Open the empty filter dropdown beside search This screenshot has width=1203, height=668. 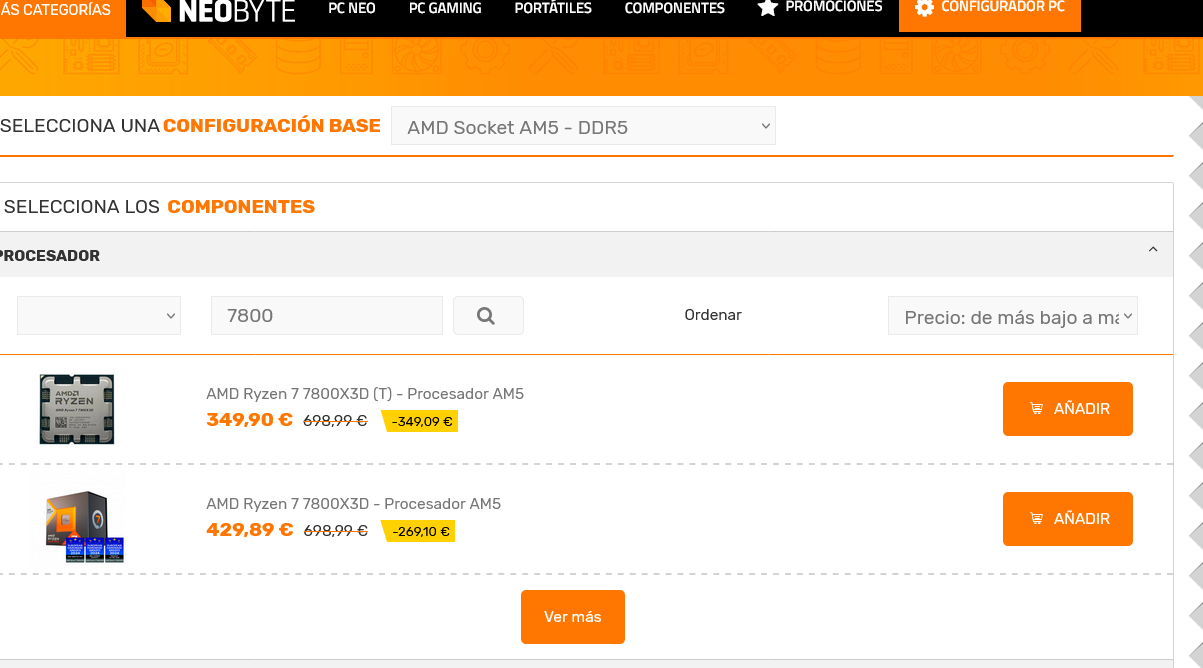[x=99, y=315]
